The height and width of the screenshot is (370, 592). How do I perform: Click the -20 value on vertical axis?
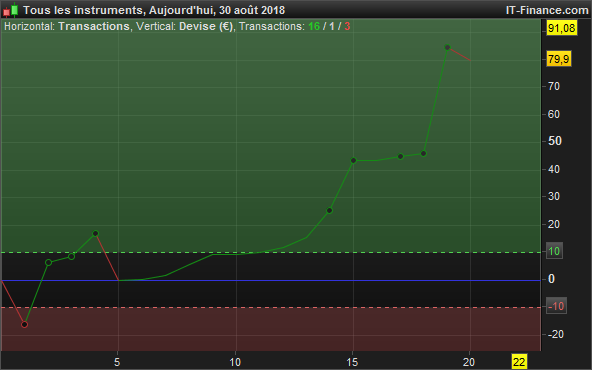(556, 334)
